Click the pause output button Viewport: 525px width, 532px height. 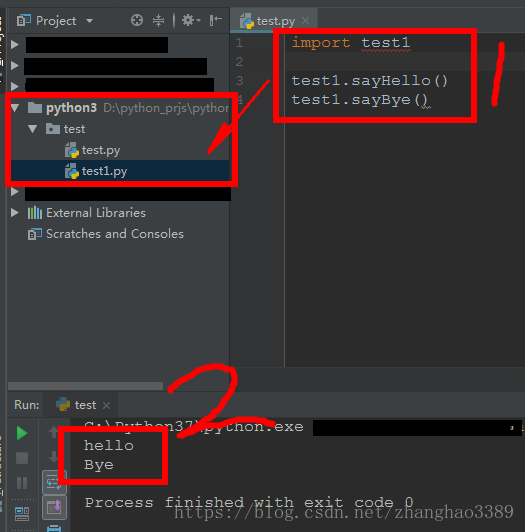[22, 482]
